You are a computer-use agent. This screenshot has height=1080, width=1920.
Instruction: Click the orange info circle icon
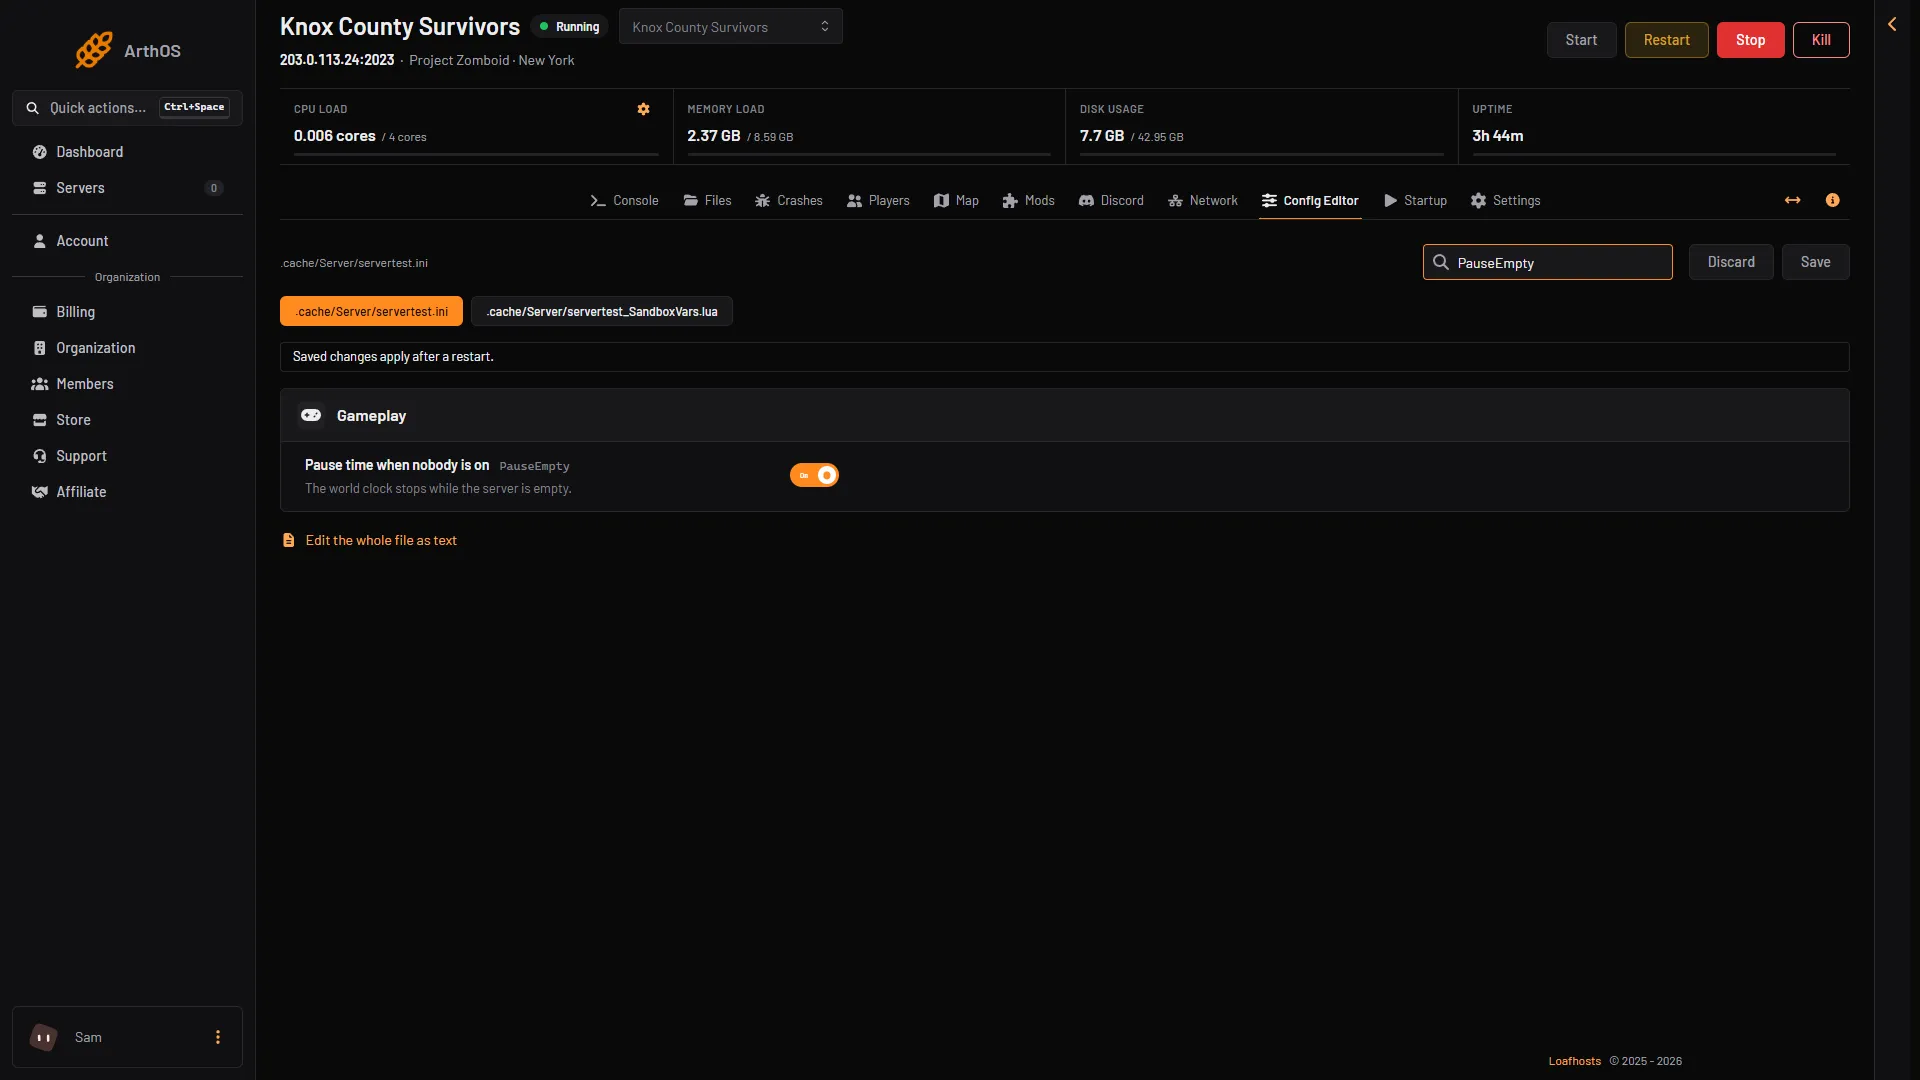pyautogui.click(x=1832, y=200)
